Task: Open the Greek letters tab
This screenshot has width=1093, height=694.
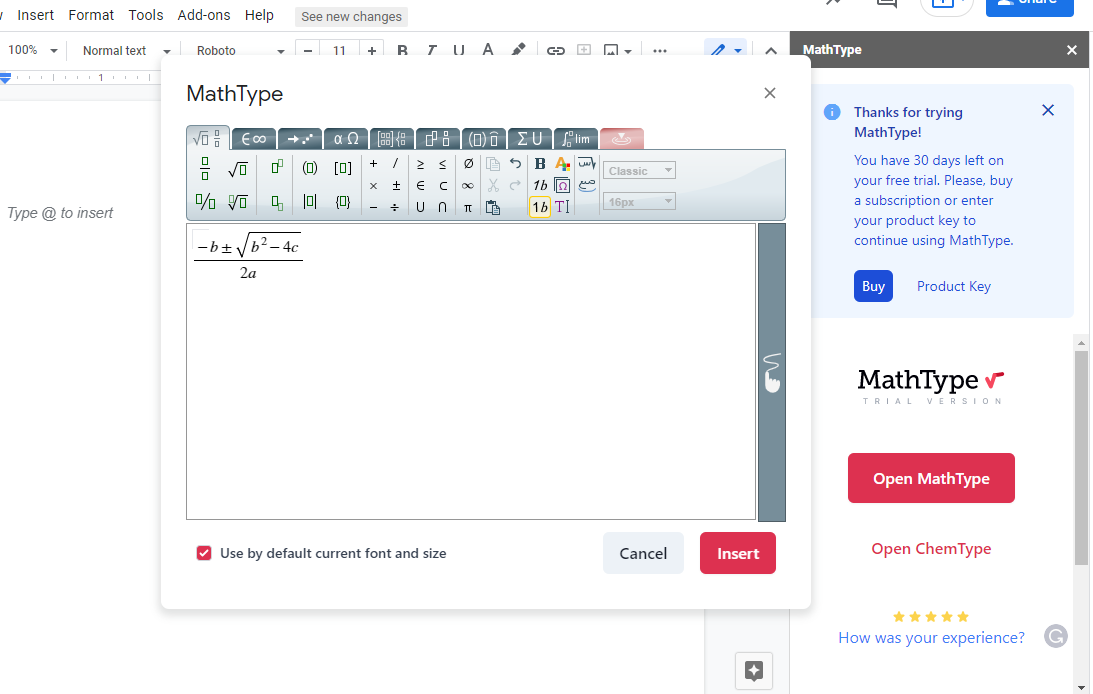Action: [345, 139]
